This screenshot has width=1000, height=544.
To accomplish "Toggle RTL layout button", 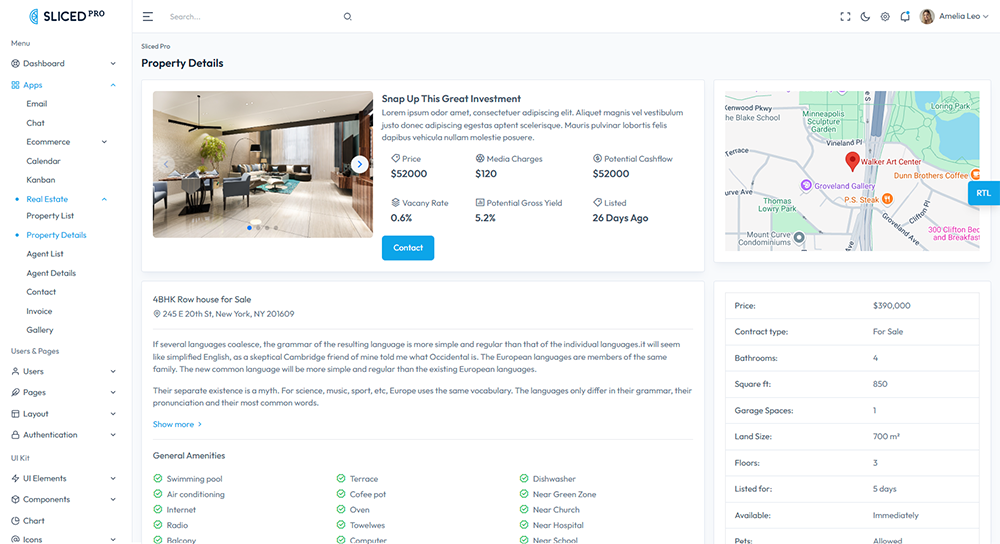I will (x=983, y=193).
